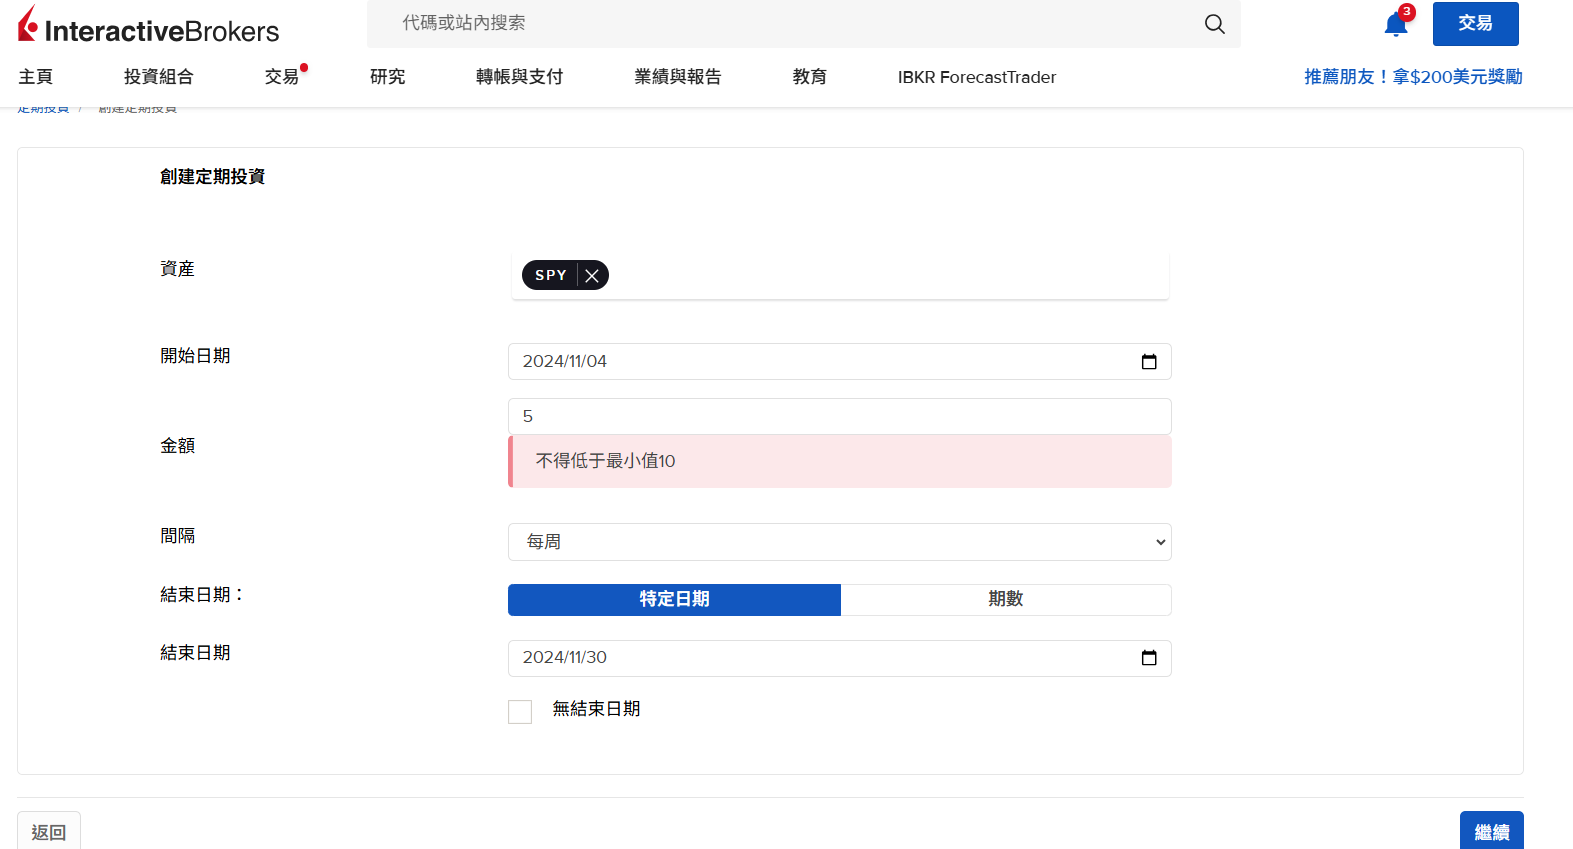Image resolution: width=1573 pixels, height=849 pixels.
Task: Remove the SPY asset chip
Action: (592, 275)
